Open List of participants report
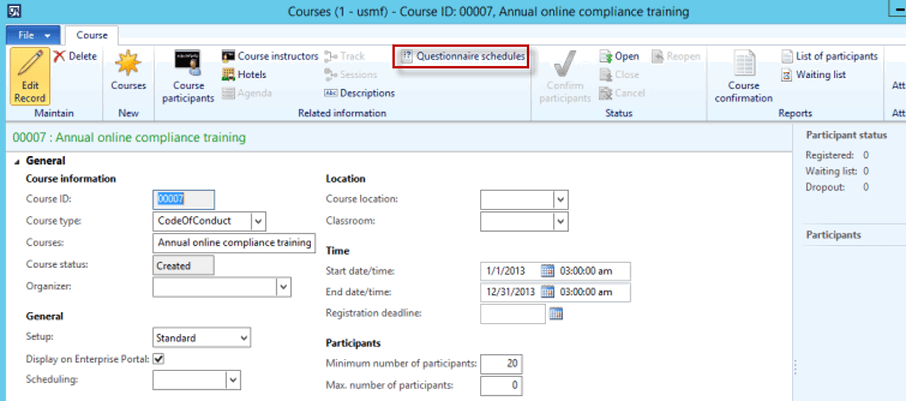This screenshot has width=906, height=401. pyautogui.click(x=830, y=56)
